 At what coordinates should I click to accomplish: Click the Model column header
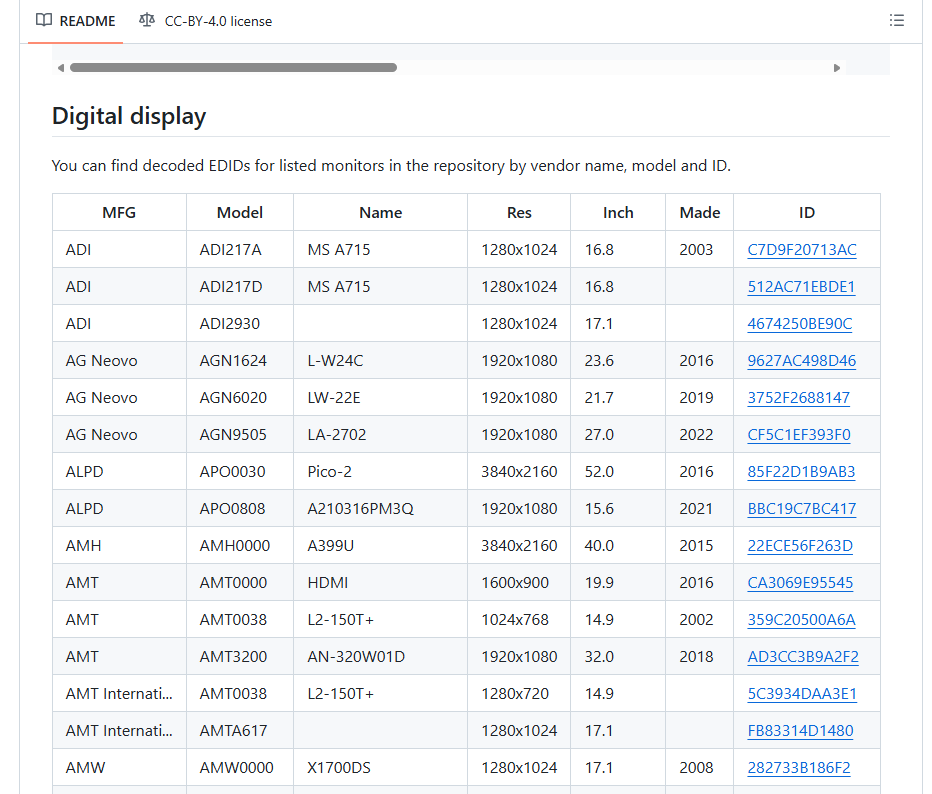click(x=240, y=212)
